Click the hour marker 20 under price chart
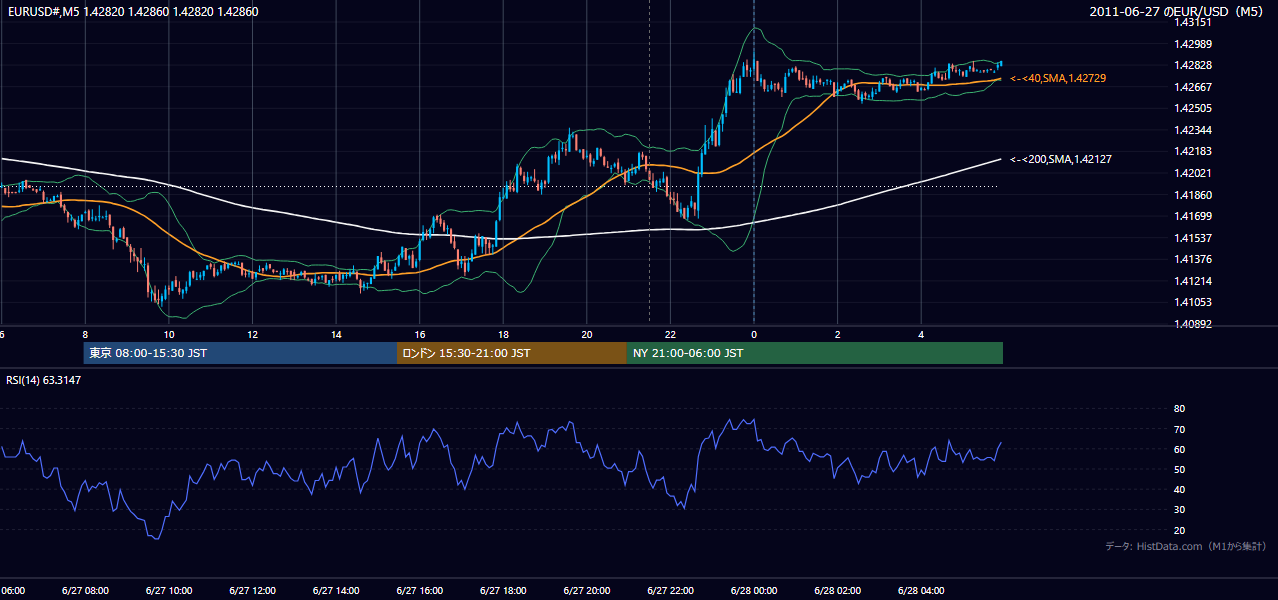This screenshot has height=600, width=1278. coord(587,335)
